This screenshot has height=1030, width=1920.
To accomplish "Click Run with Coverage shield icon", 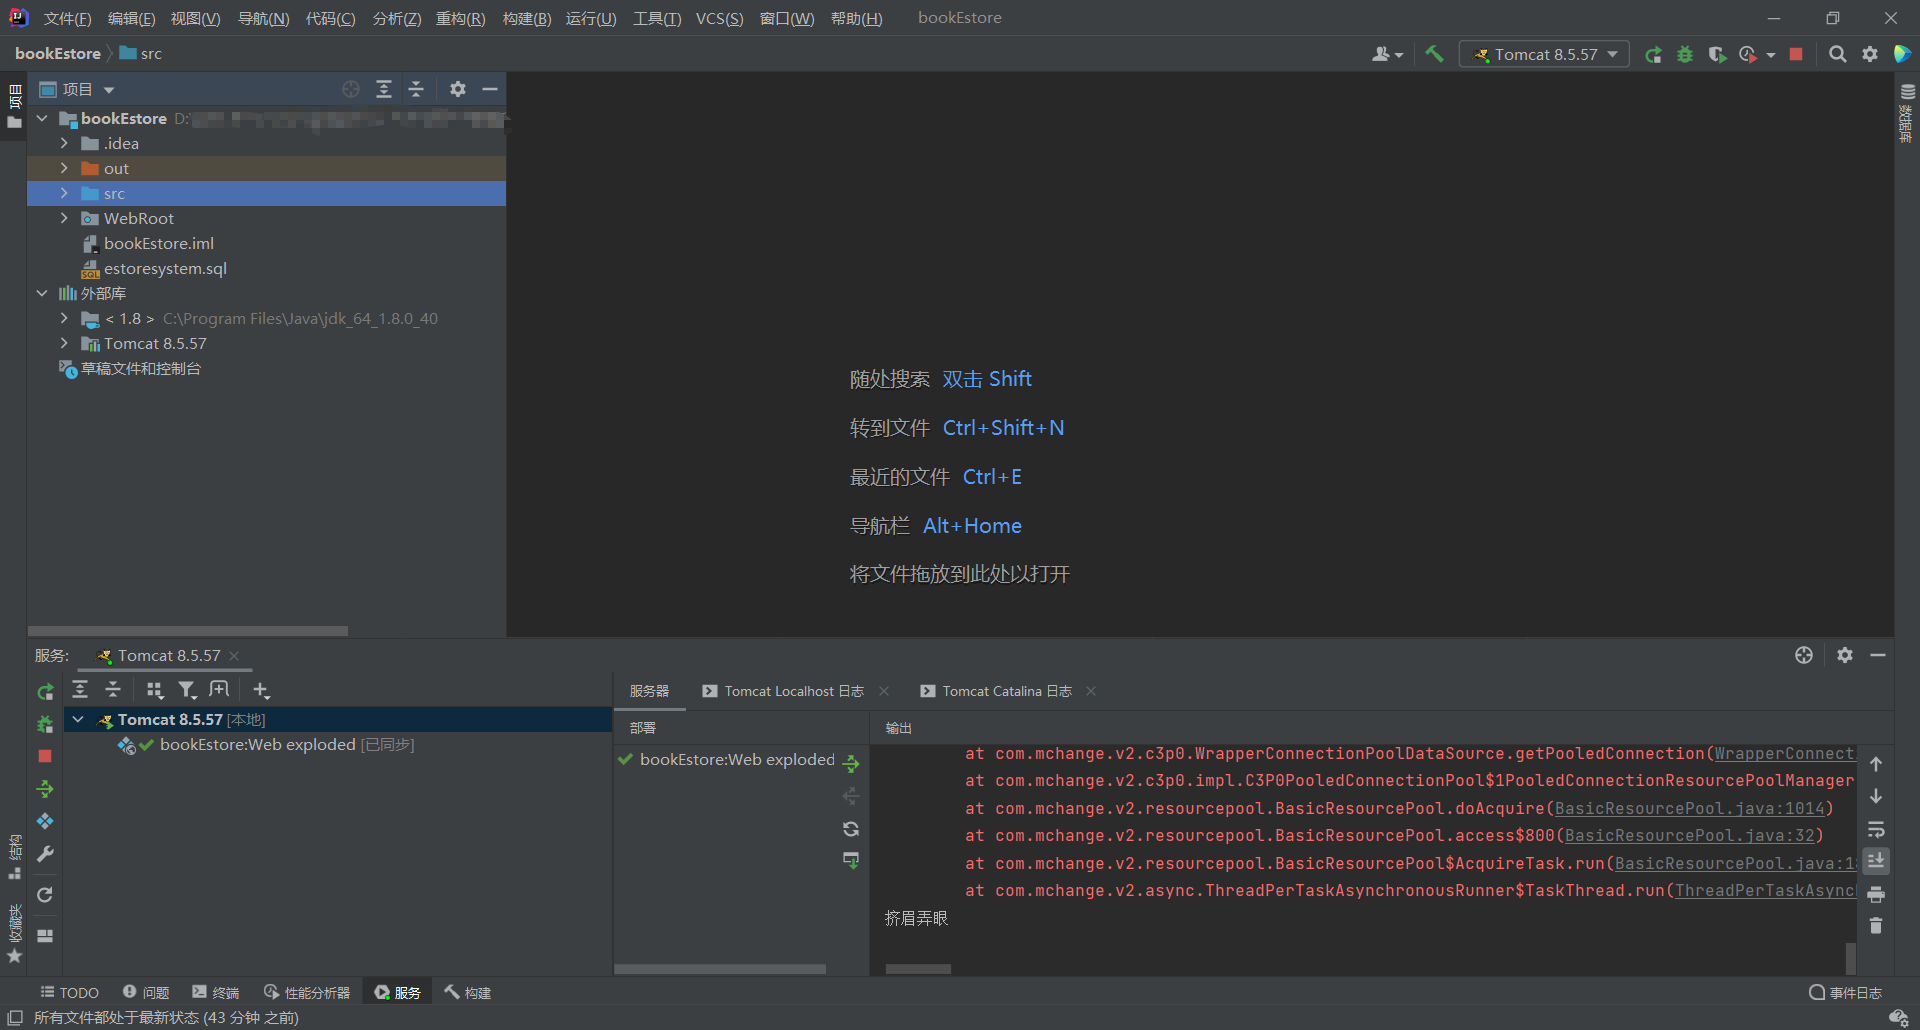I will (x=1717, y=54).
